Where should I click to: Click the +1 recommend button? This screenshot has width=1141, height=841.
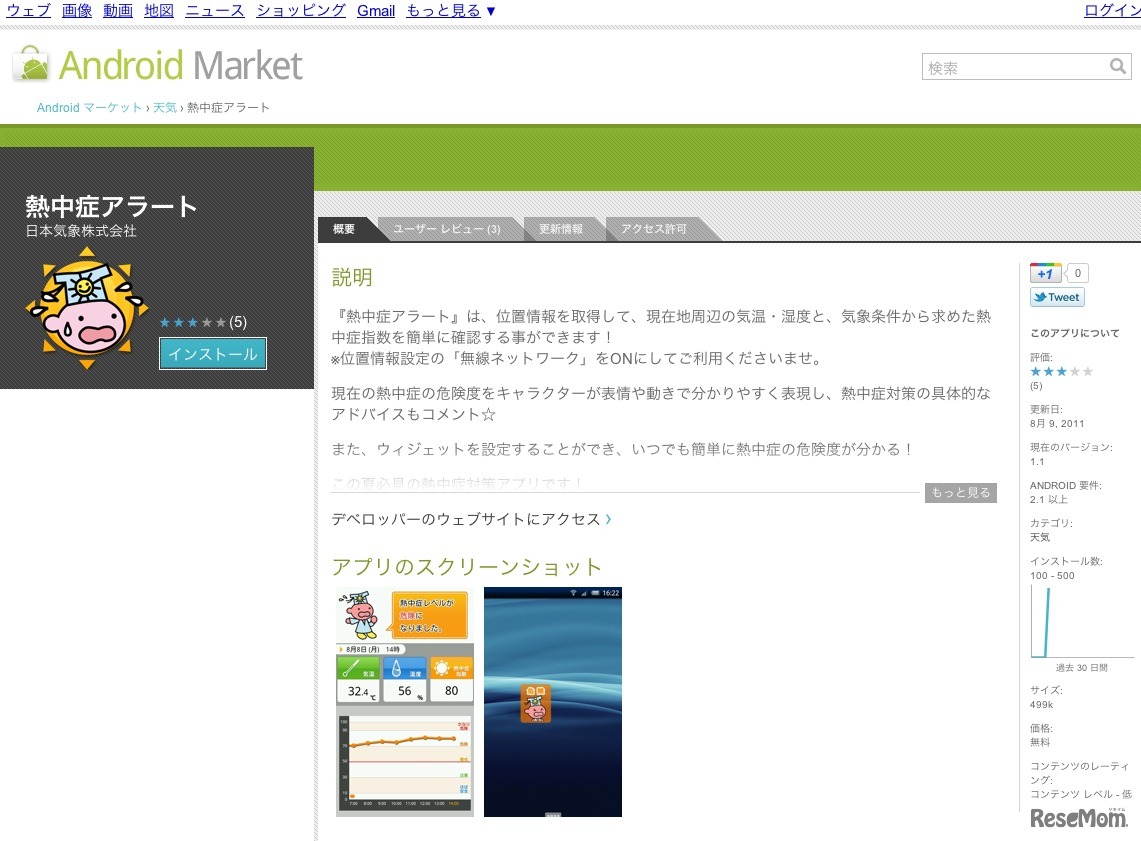(1045, 272)
